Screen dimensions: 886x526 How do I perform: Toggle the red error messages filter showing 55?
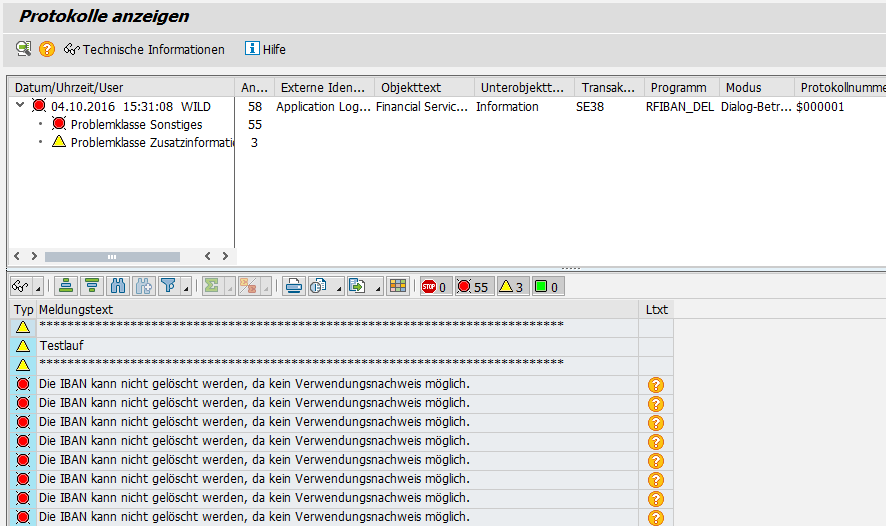tap(473, 287)
